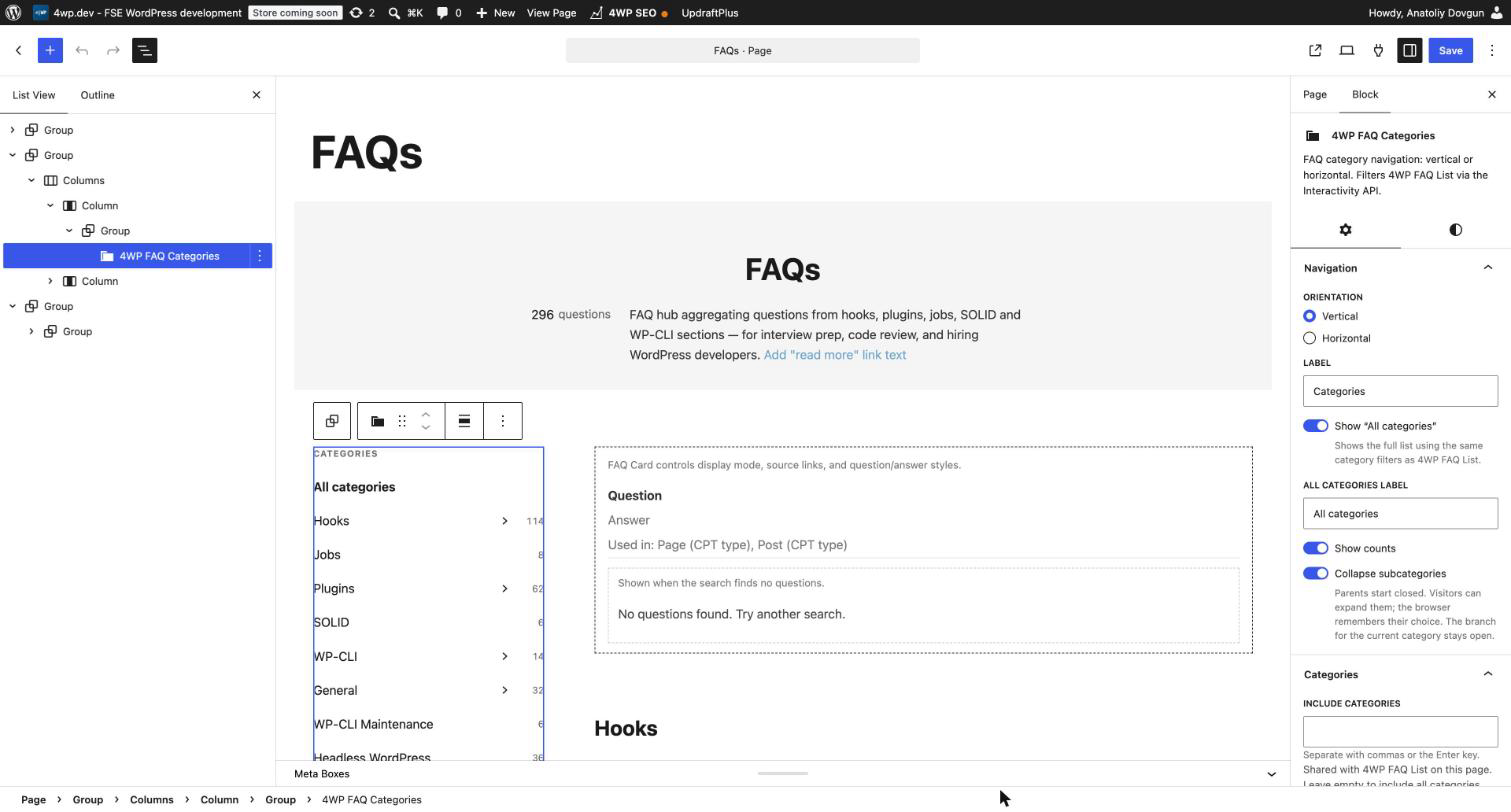Open the align icon in block toolbar
Image resolution: width=1511 pixels, height=812 pixels.
464,421
